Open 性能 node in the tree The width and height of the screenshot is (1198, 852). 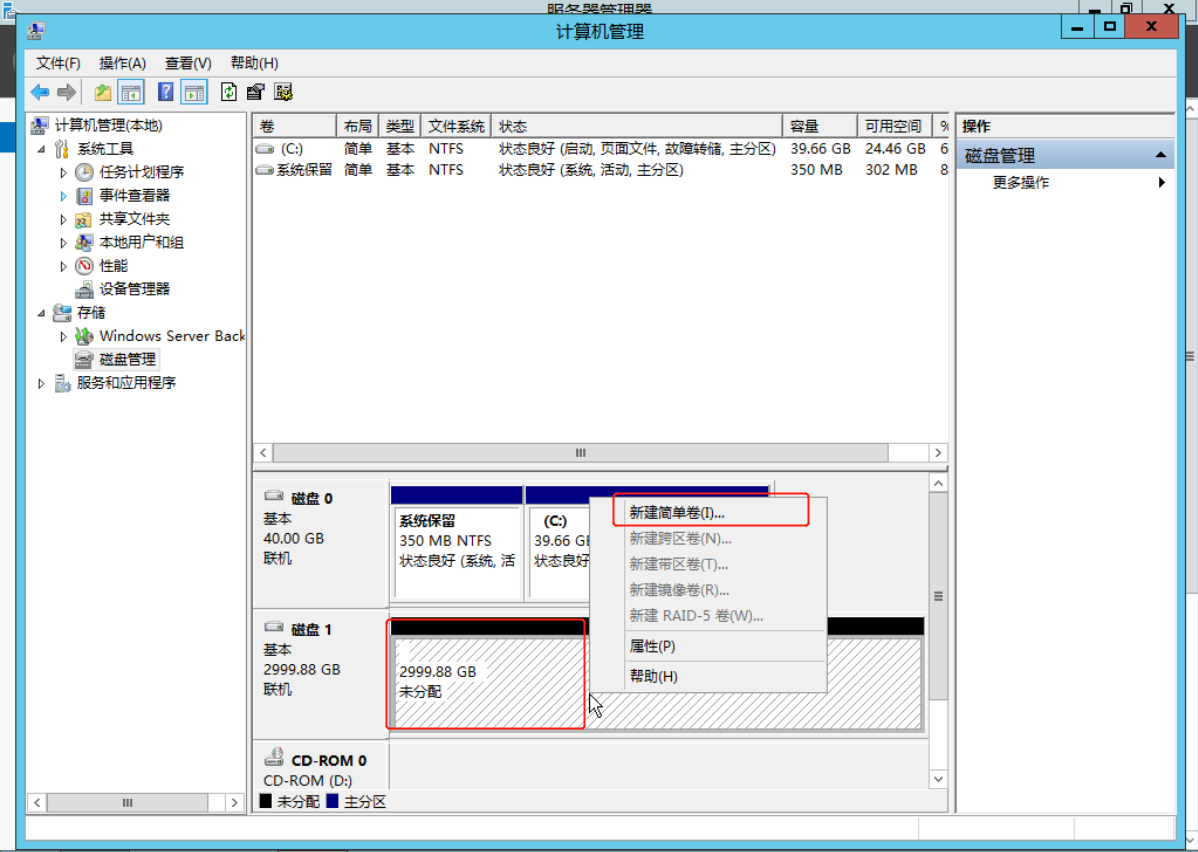(113, 266)
